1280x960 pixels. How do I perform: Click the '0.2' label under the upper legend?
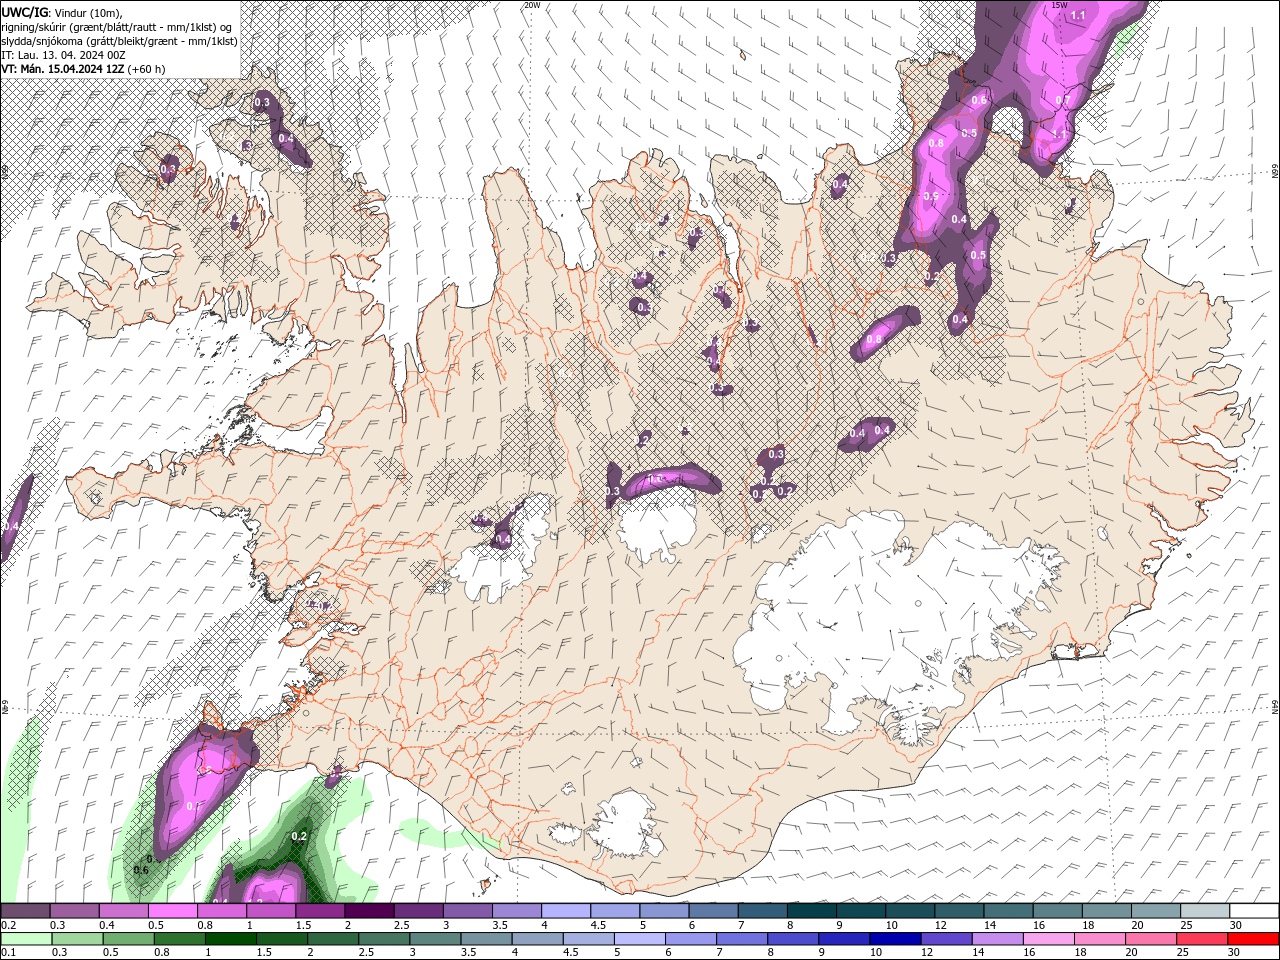(8, 925)
